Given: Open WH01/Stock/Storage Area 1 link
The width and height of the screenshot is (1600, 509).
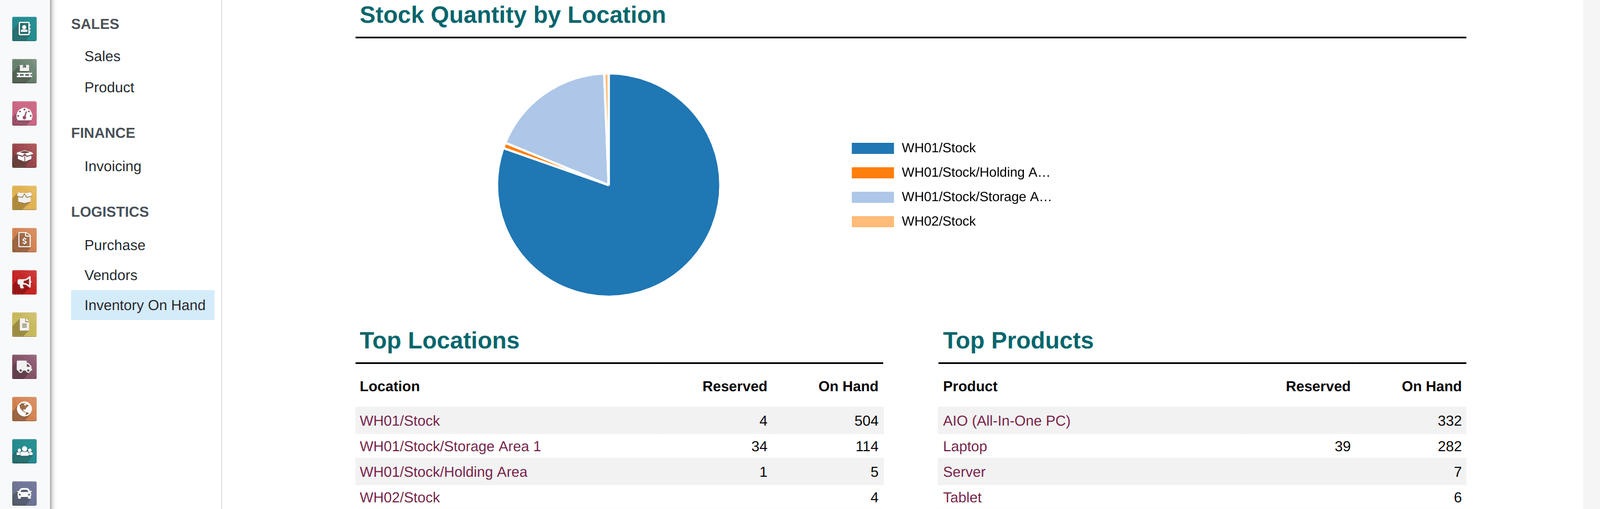Looking at the screenshot, I should coord(450,447).
